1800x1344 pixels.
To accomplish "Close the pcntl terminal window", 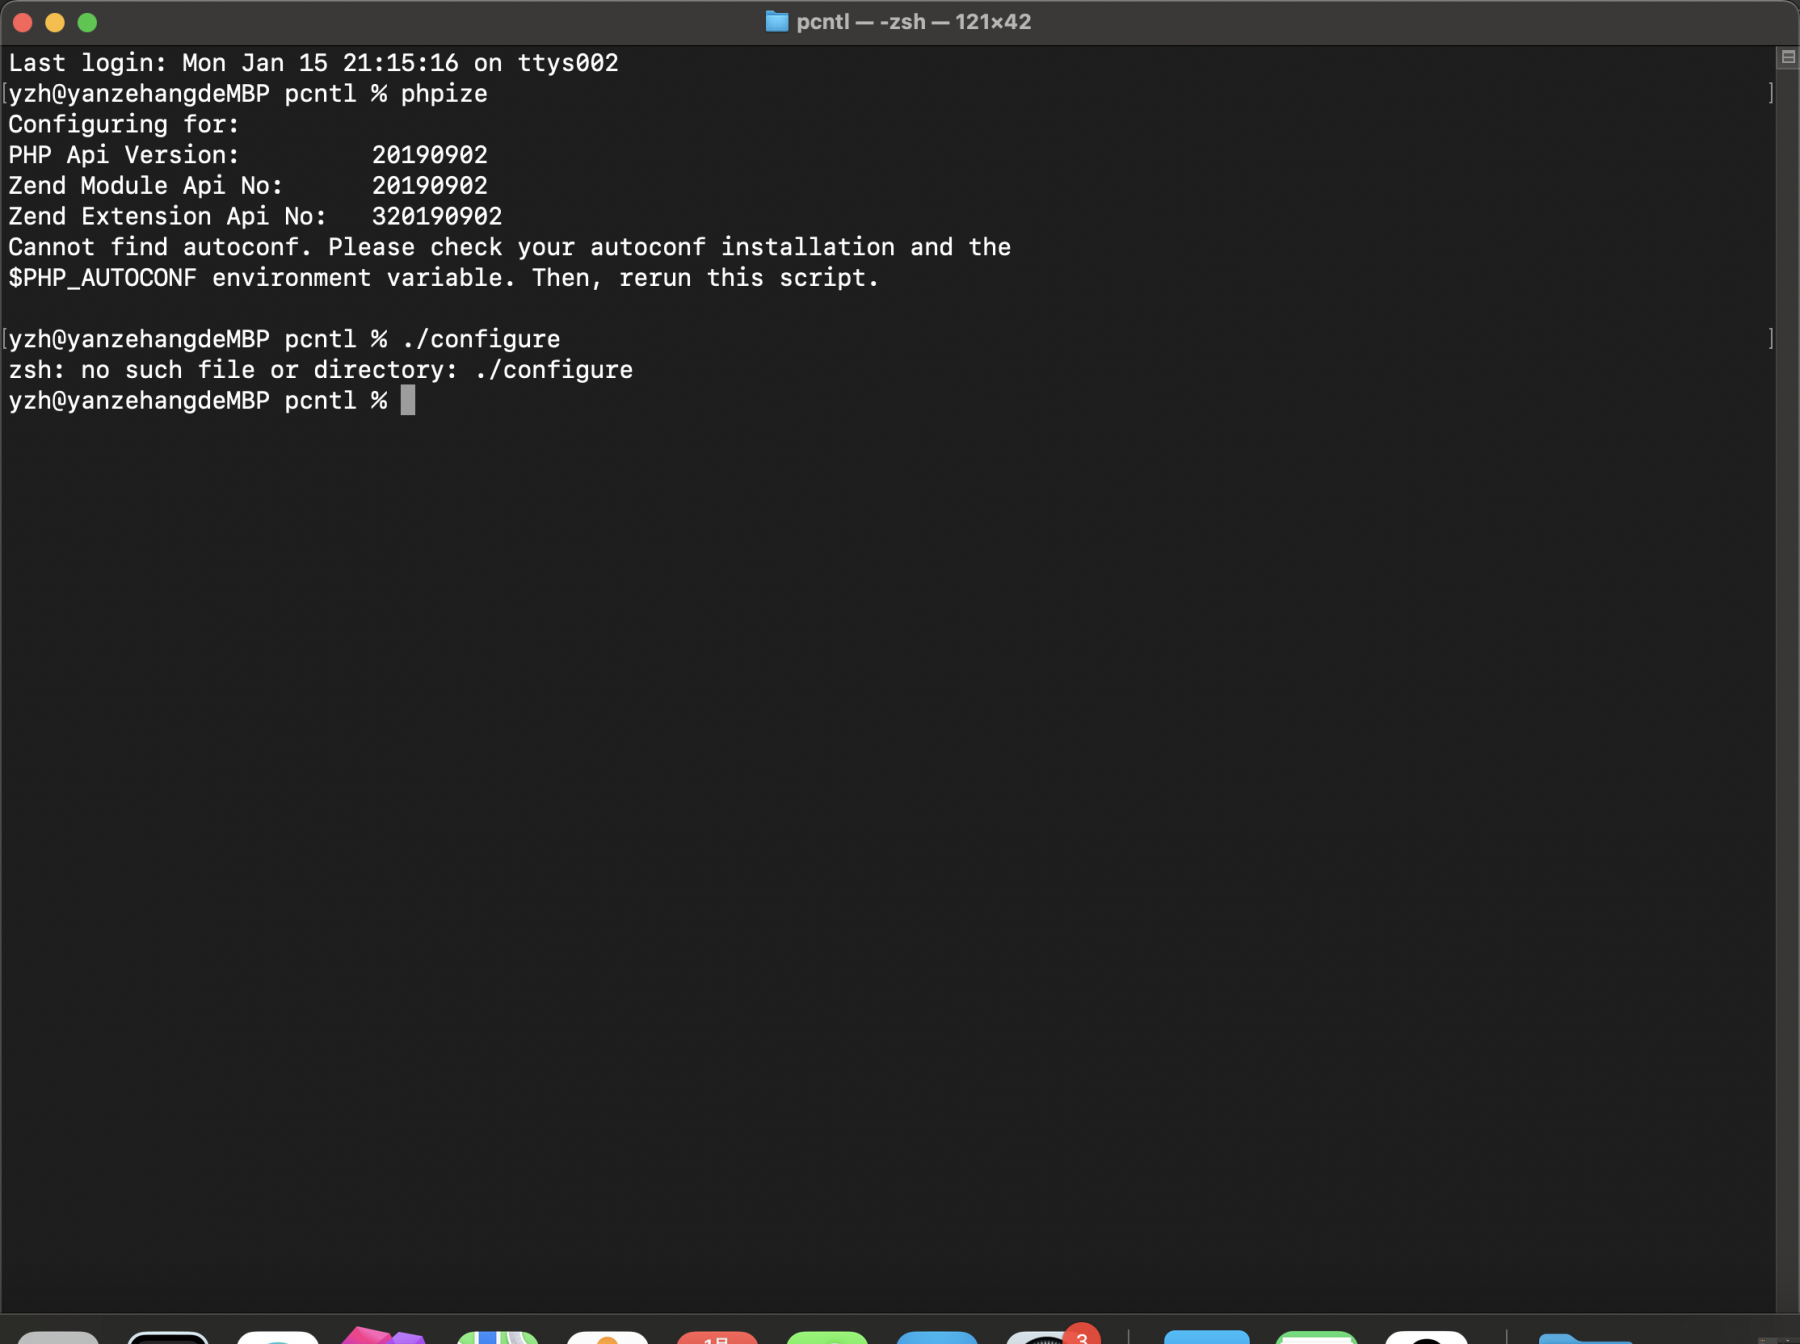I will click(x=23, y=22).
